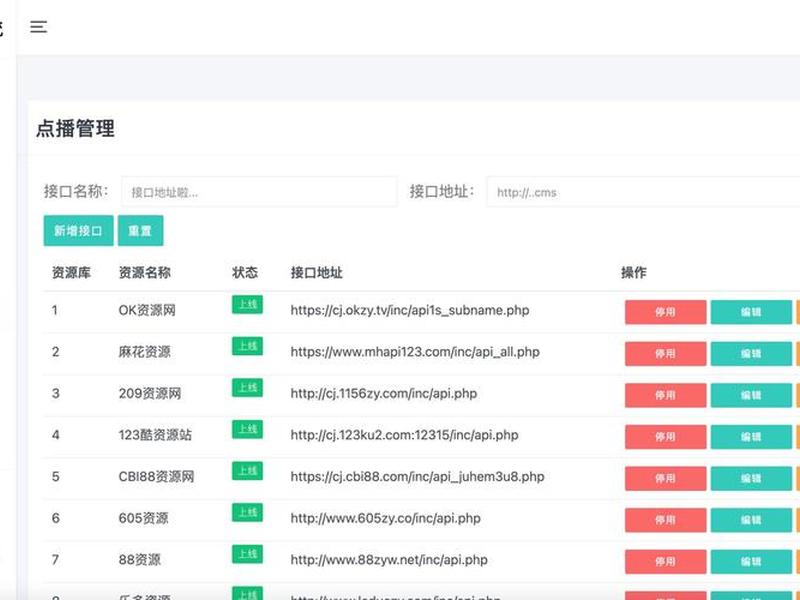Select the CBI88资源网 name cell
800x600 pixels.
[157, 477]
